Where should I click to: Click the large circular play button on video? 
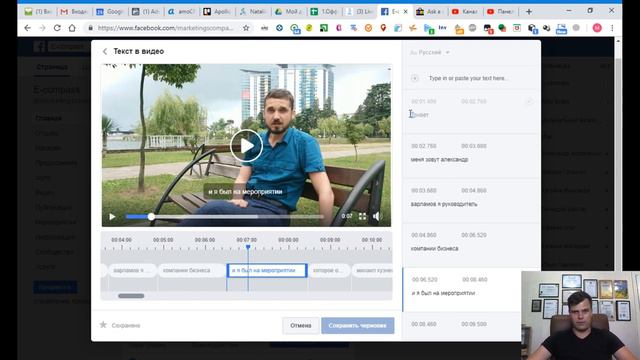point(246,146)
